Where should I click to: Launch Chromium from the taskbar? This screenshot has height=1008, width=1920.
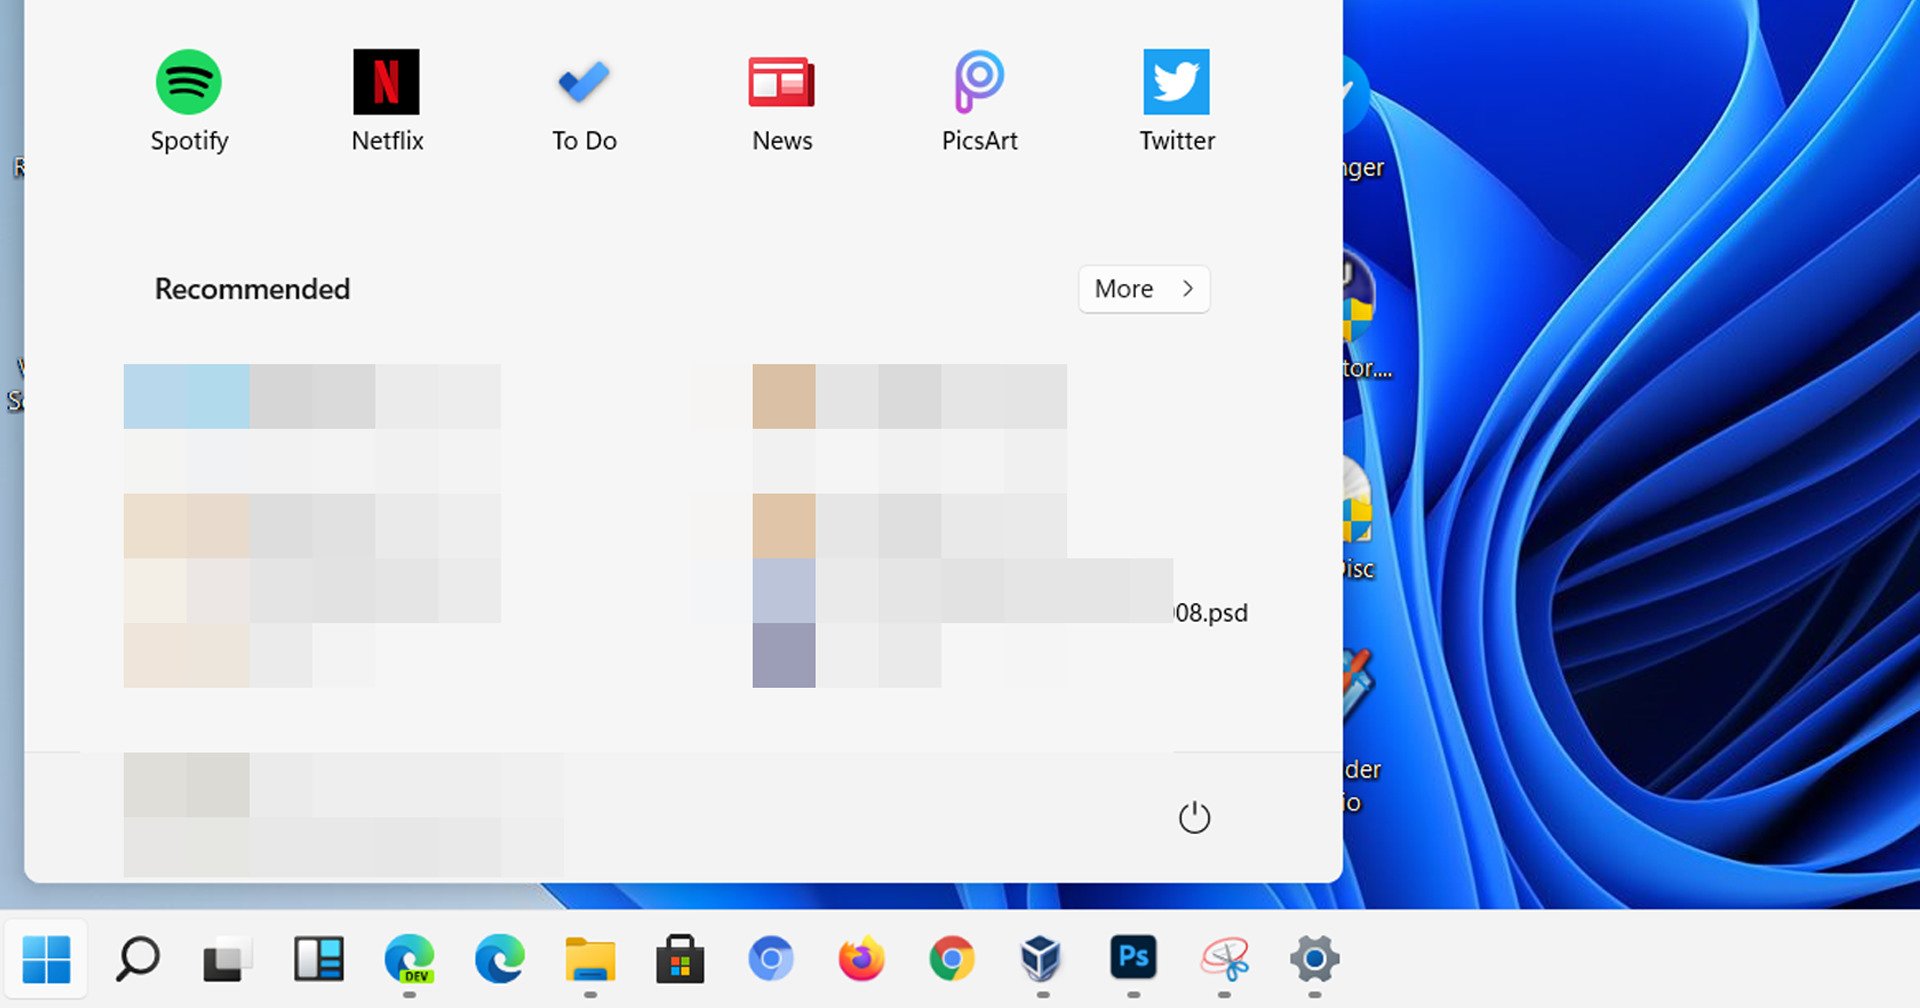coord(771,960)
